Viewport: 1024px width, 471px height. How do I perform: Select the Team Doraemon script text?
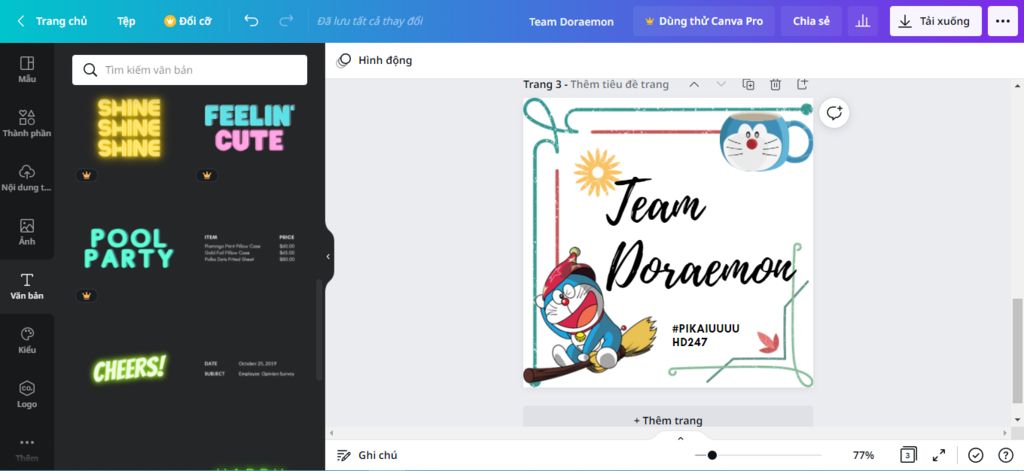[699, 235]
